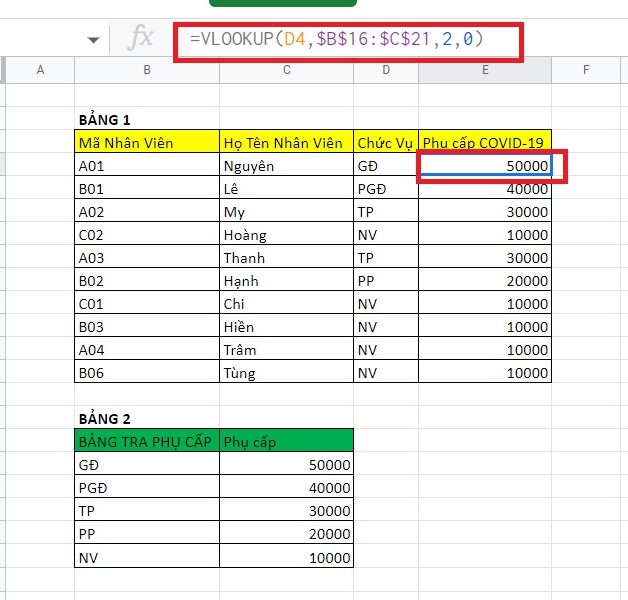Select the PP cell in Hạnh's row
The height and width of the screenshot is (600, 628).
point(386,280)
